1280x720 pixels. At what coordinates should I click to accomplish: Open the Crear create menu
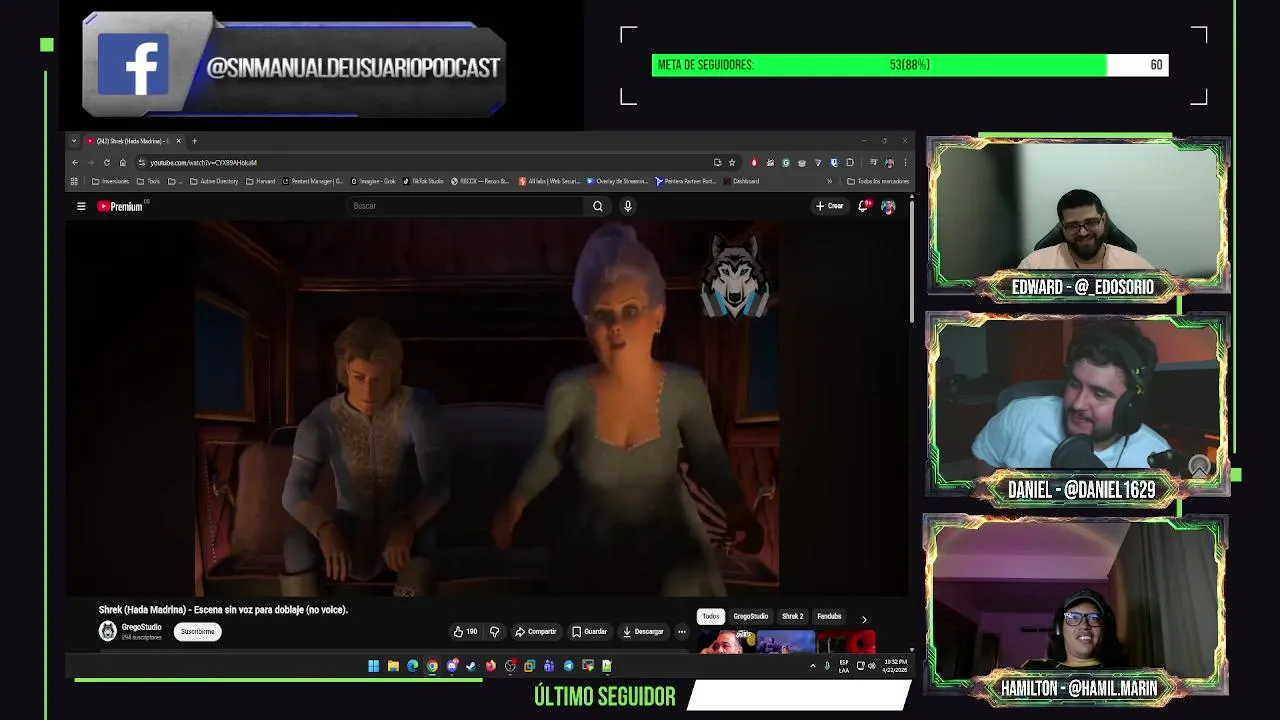(829, 206)
